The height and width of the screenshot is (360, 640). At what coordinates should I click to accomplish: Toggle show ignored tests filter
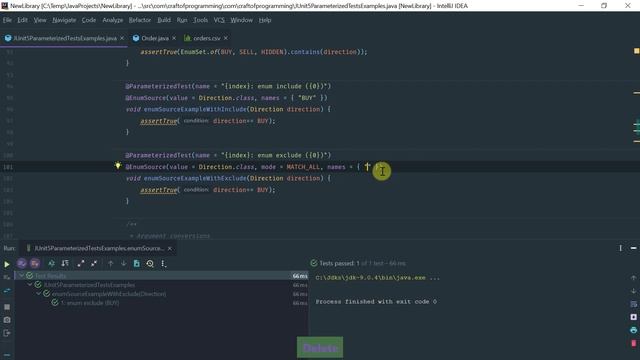click(x=35, y=264)
